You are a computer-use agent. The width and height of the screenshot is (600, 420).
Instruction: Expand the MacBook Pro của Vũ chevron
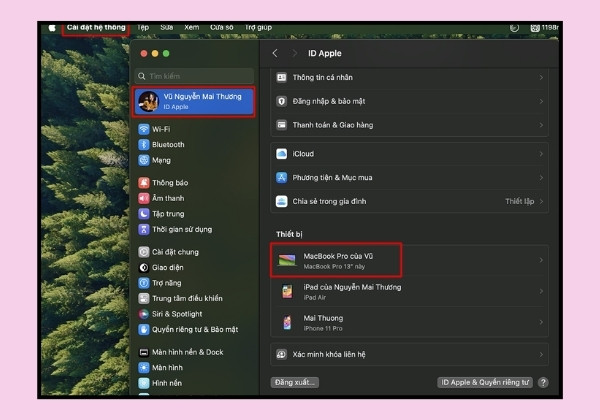[x=541, y=260]
